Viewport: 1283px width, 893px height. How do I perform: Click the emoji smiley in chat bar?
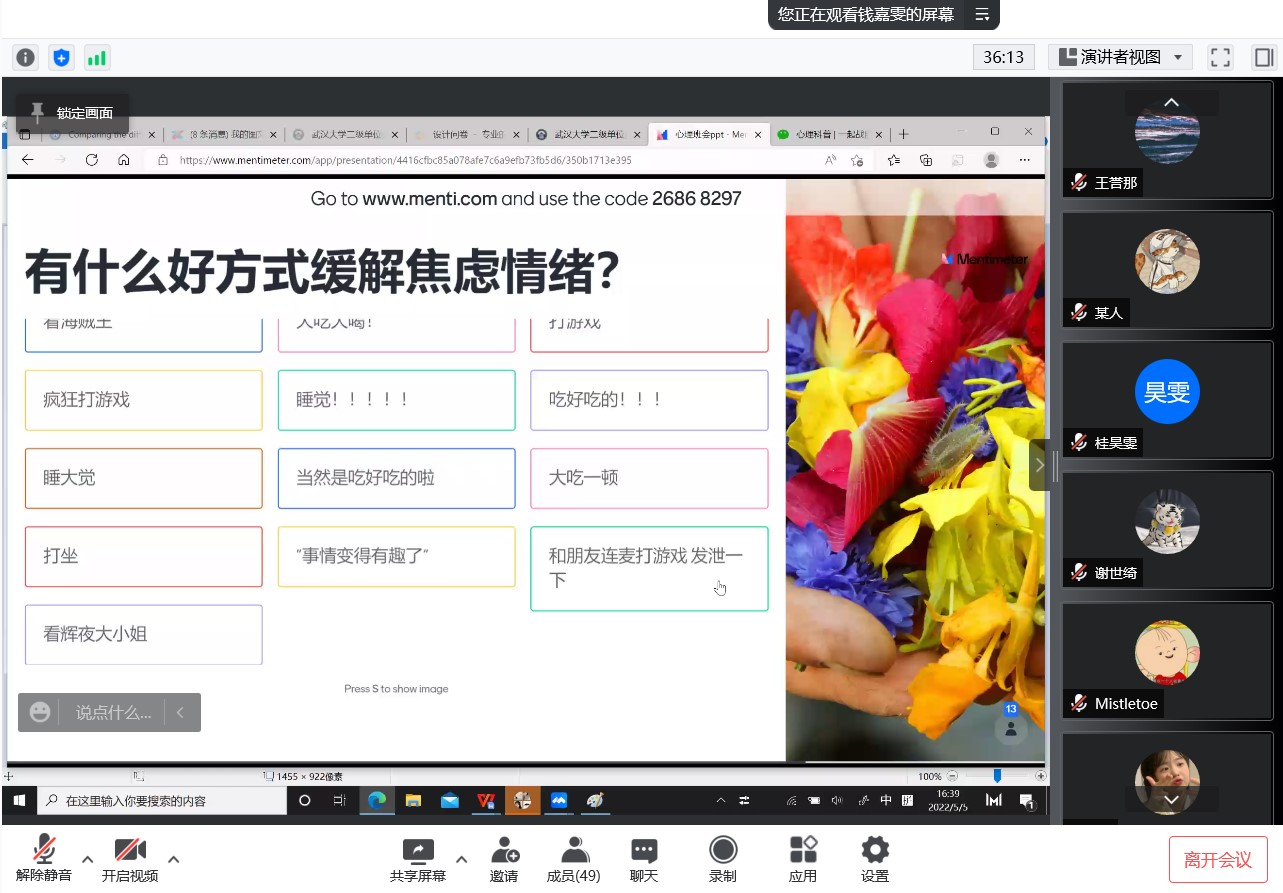coord(40,712)
